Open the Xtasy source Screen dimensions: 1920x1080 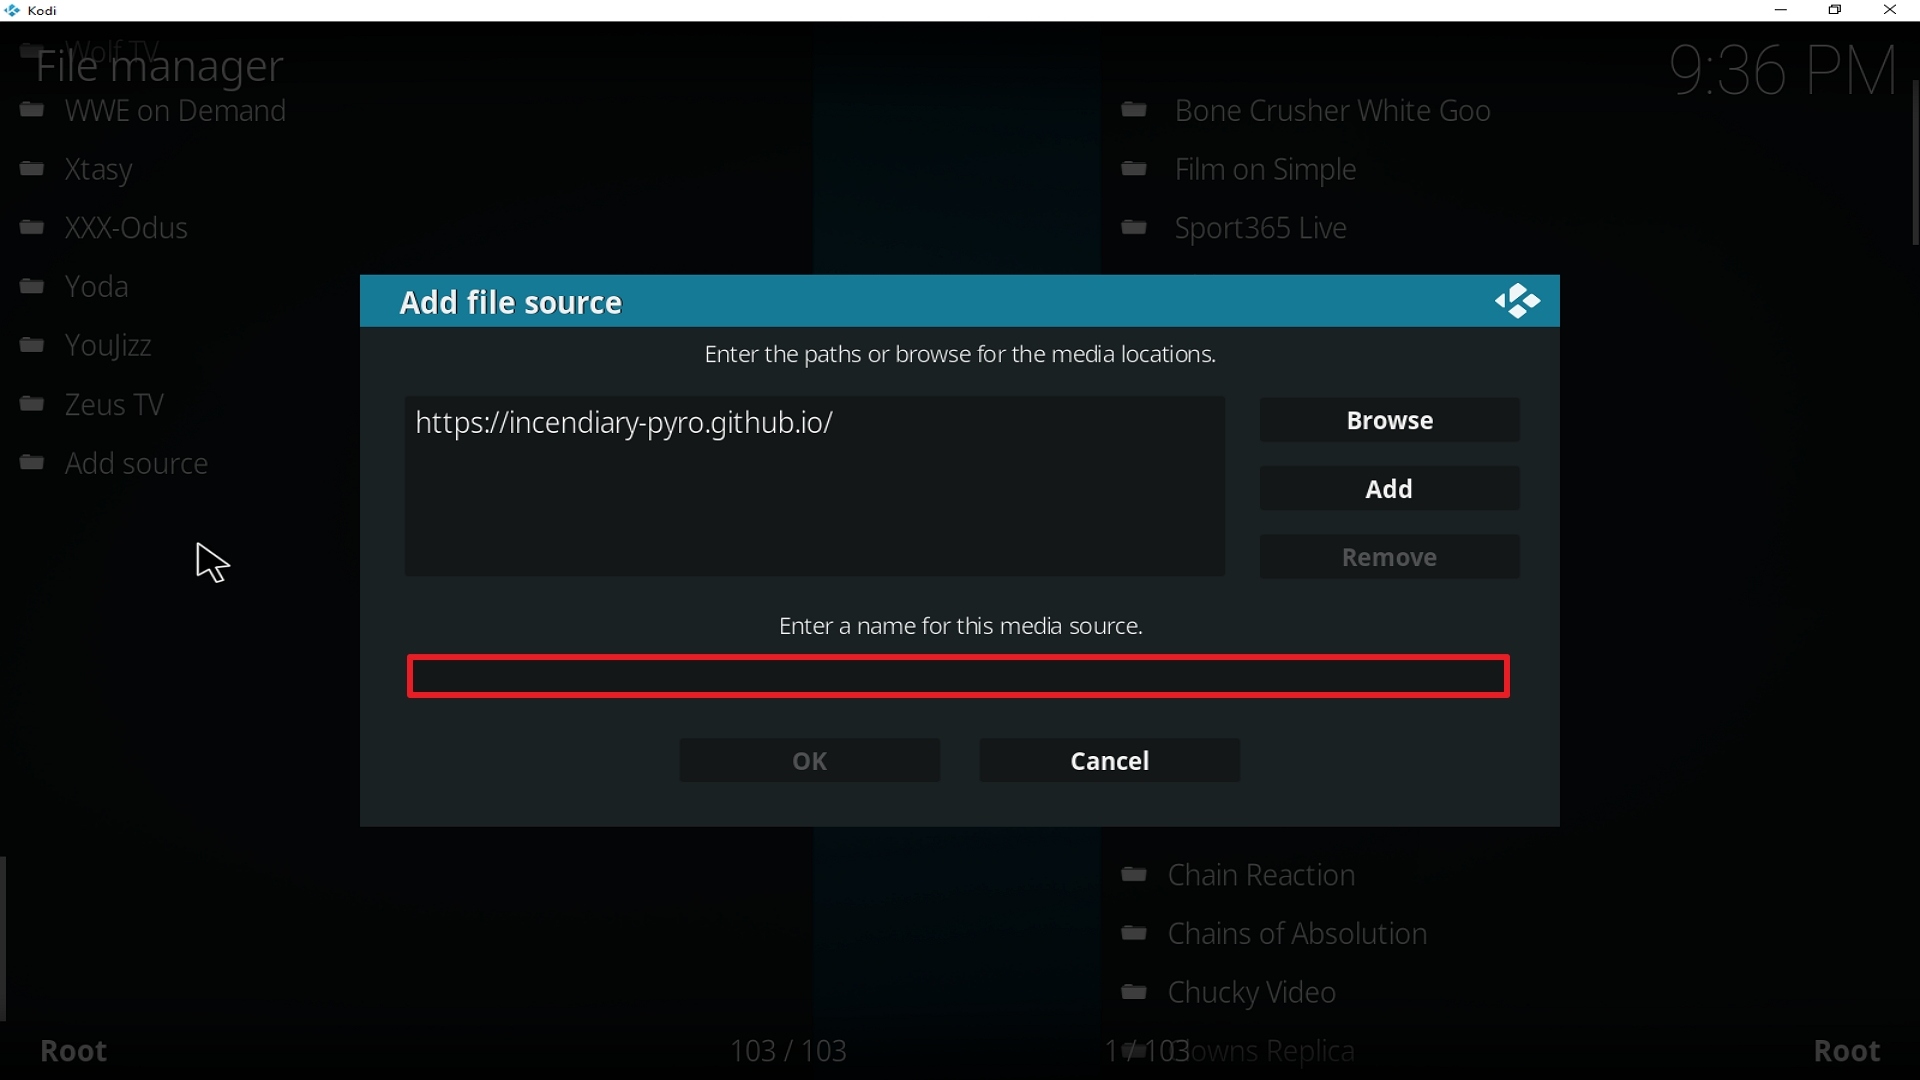coord(99,170)
